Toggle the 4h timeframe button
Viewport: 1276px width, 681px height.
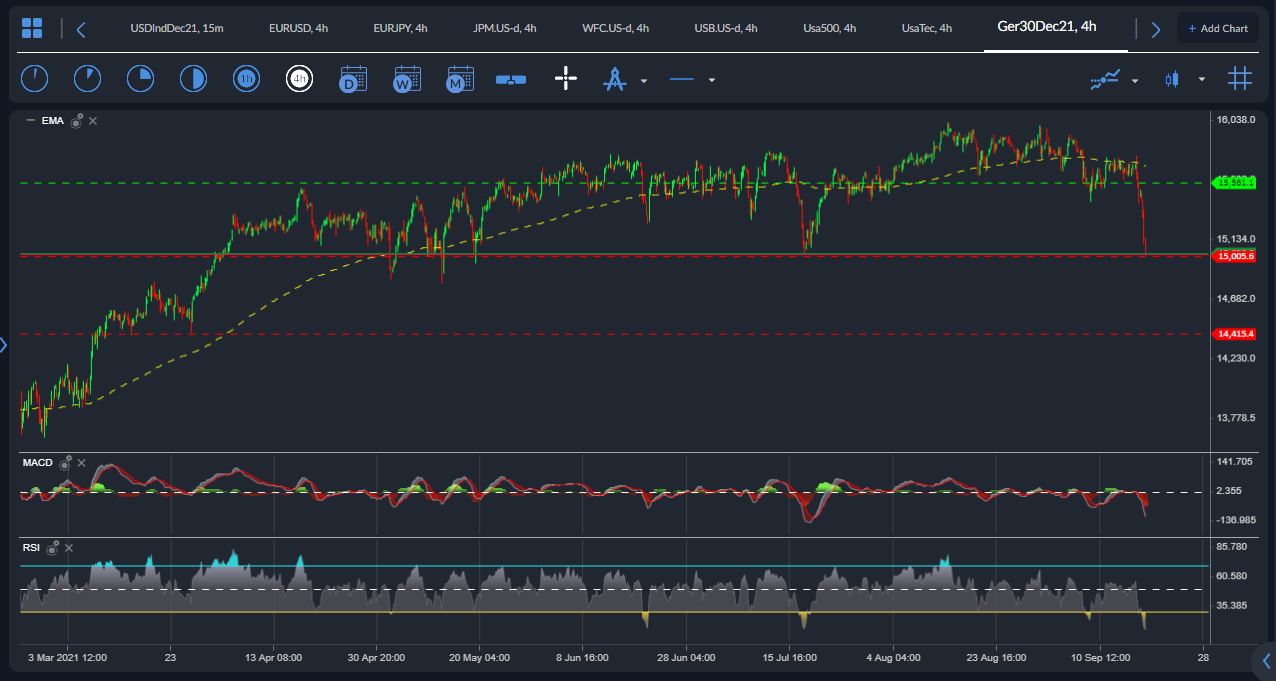point(299,79)
